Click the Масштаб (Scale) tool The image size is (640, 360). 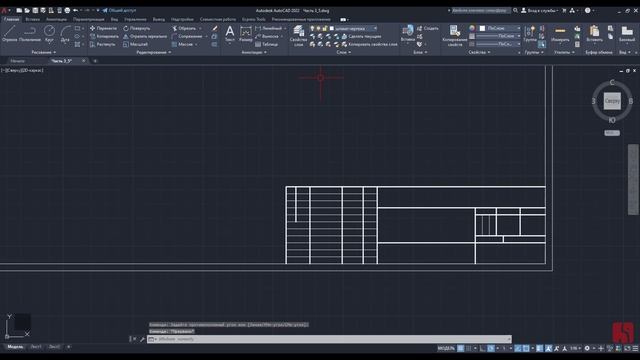(136, 44)
